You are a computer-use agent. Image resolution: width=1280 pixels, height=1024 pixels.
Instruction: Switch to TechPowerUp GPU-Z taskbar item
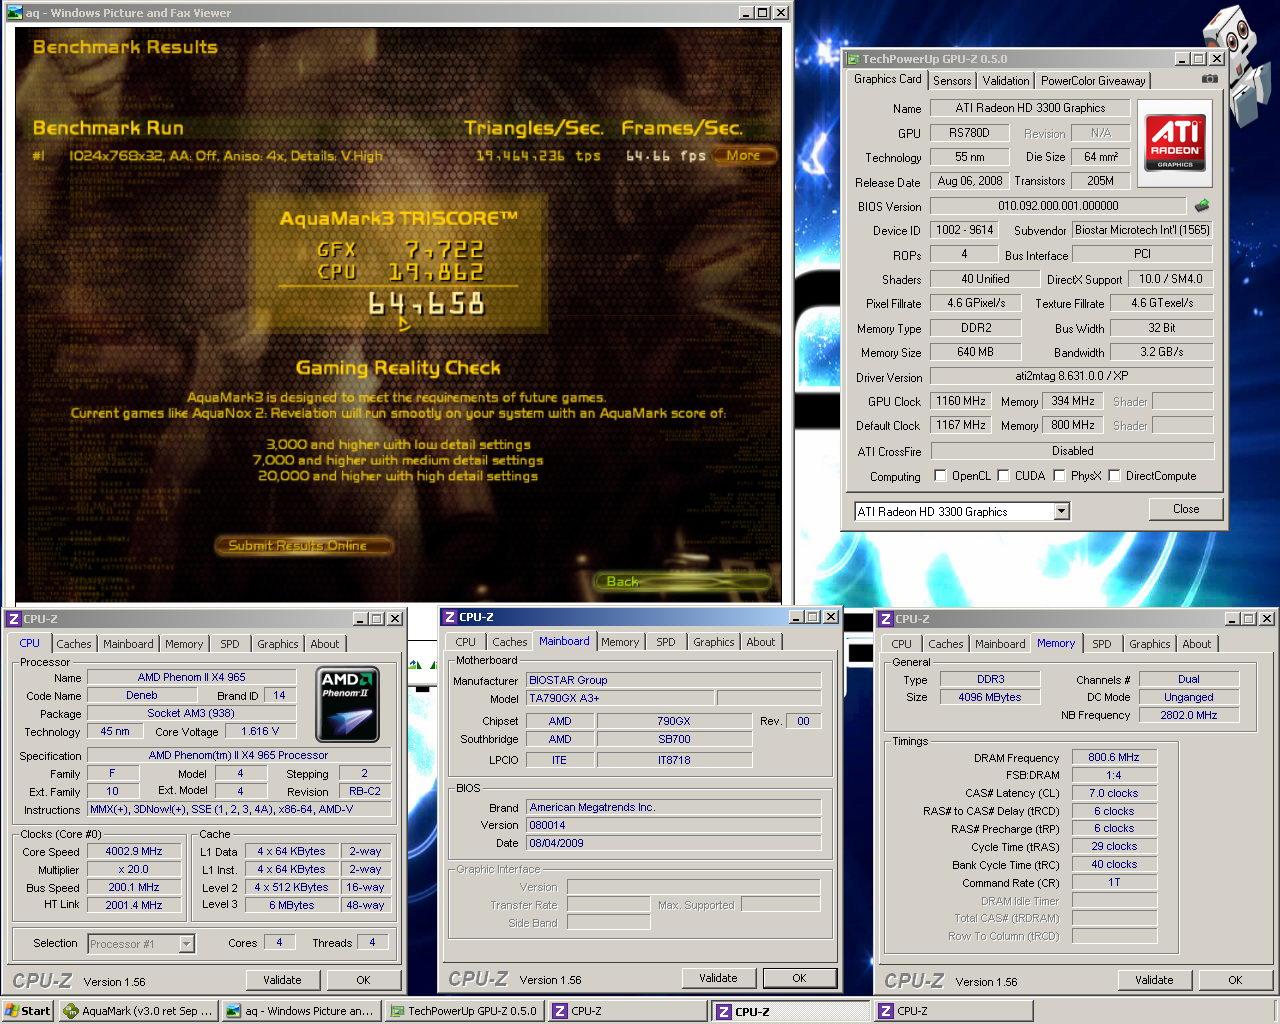[x=464, y=1011]
